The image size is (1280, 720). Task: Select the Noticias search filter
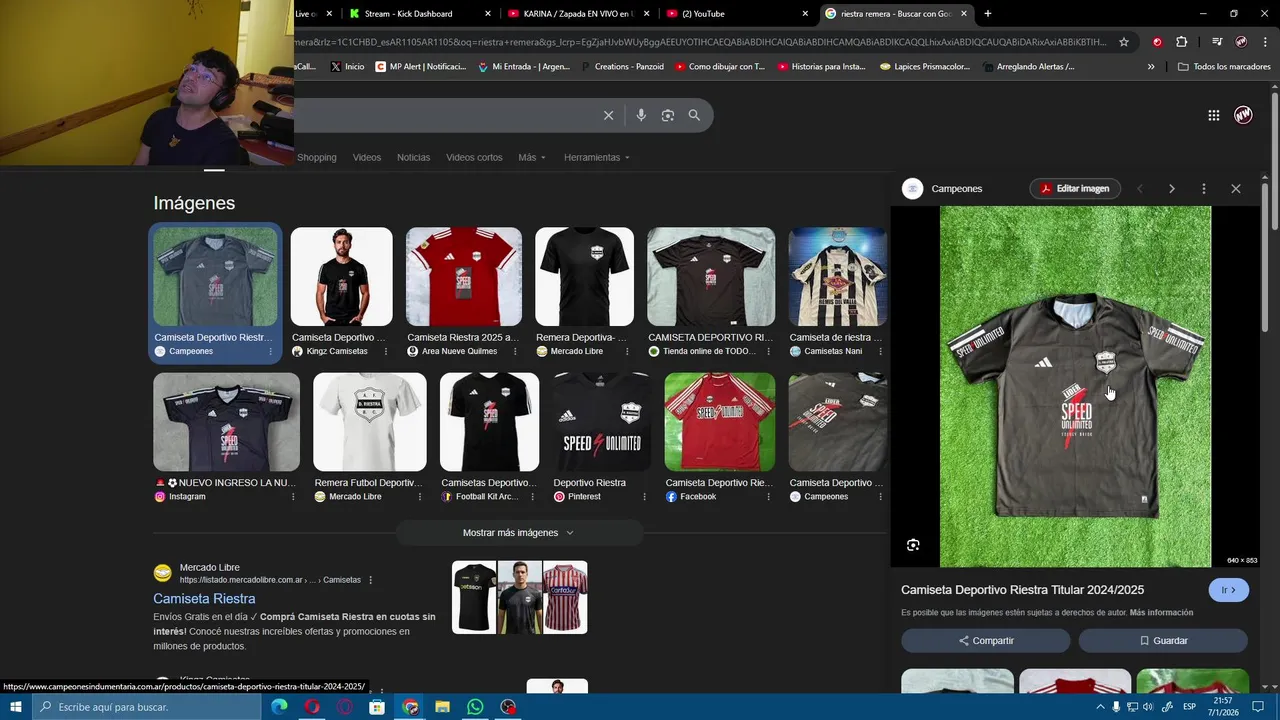(413, 157)
